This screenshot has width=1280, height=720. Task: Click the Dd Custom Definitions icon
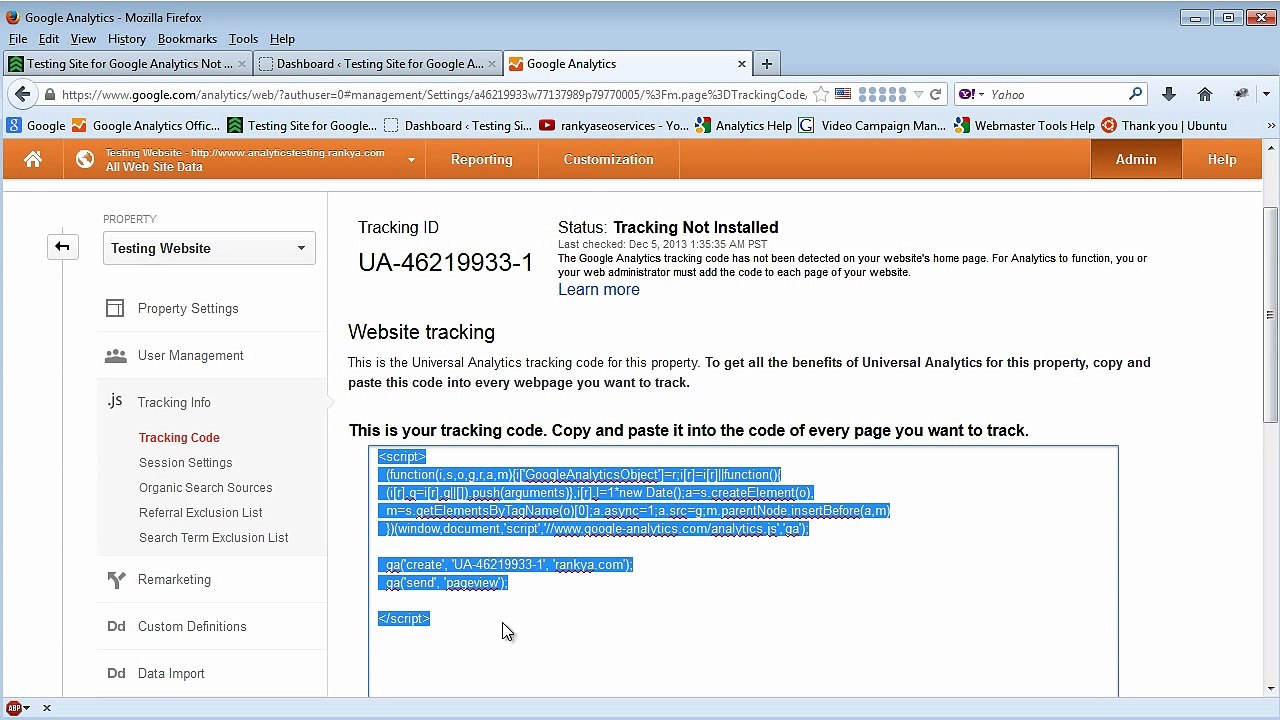coord(116,626)
